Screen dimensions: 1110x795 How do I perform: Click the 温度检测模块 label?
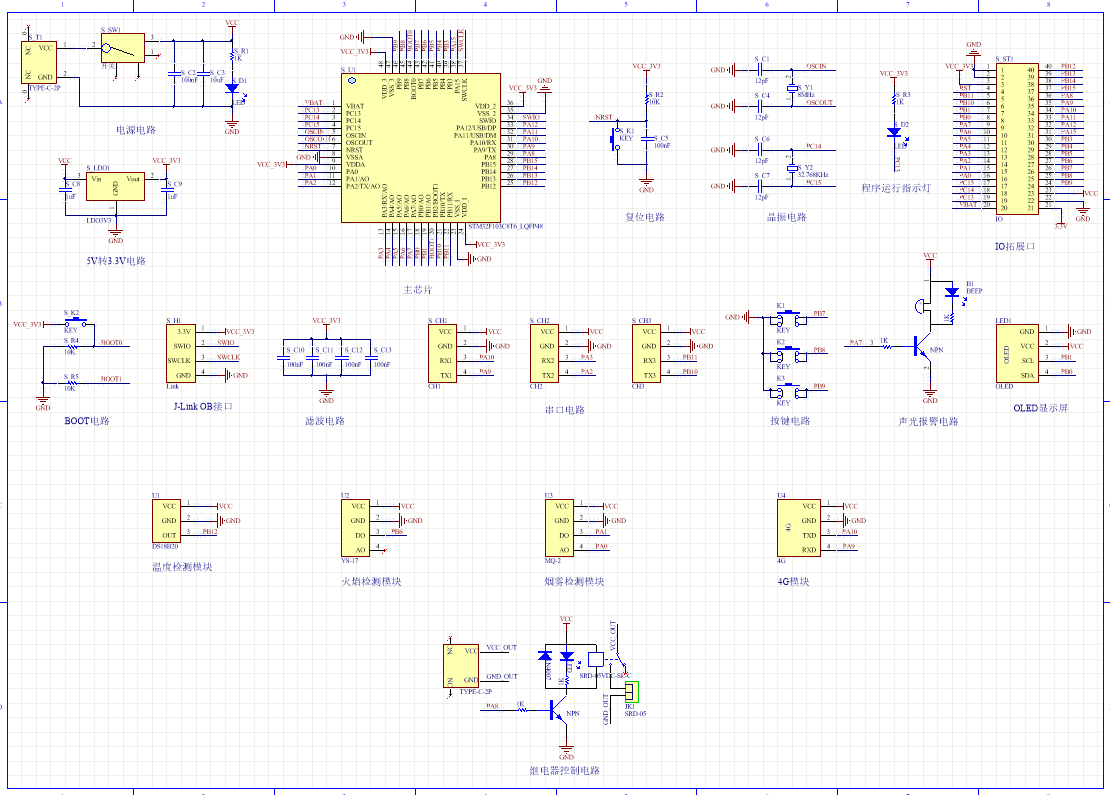[x=182, y=567]
